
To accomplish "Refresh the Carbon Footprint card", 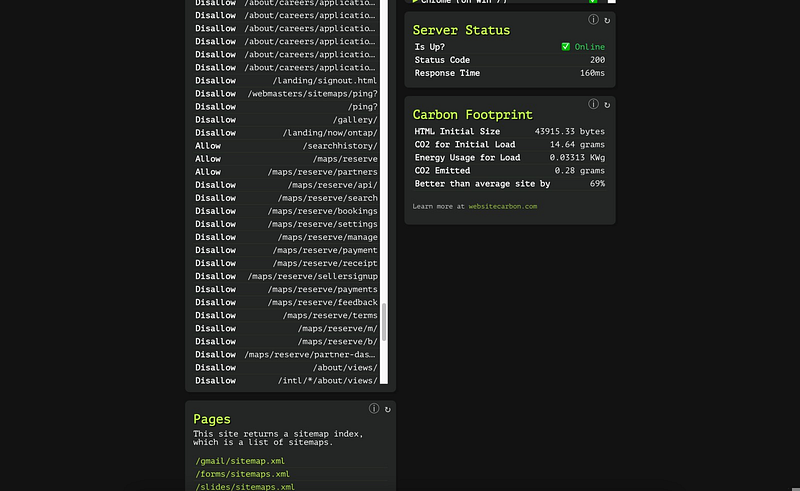I will [x=607, y=105].
